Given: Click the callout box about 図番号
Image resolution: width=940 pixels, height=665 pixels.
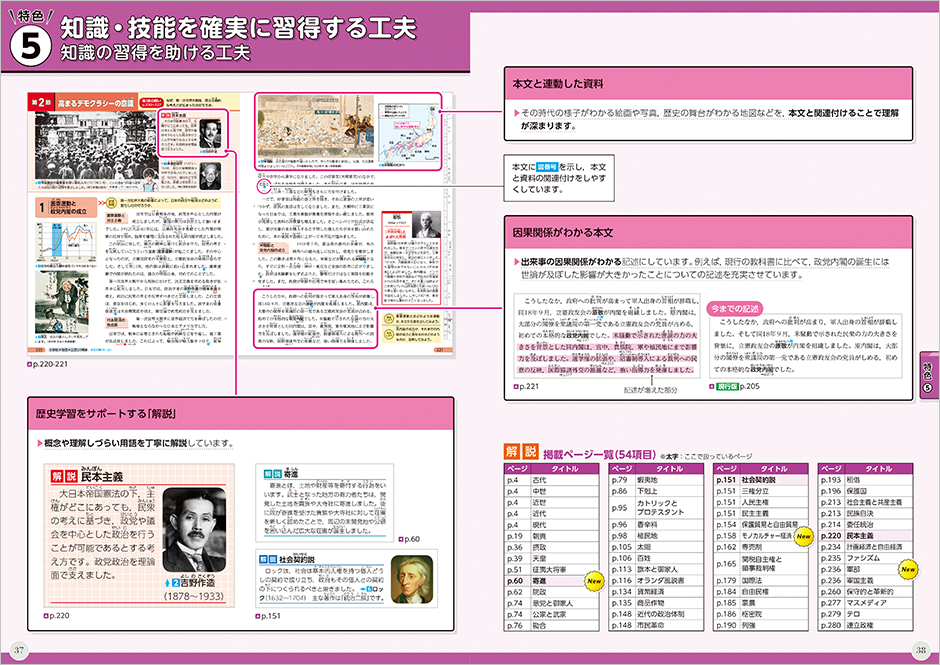Looking at the screenshot, I should click(559, 178).
